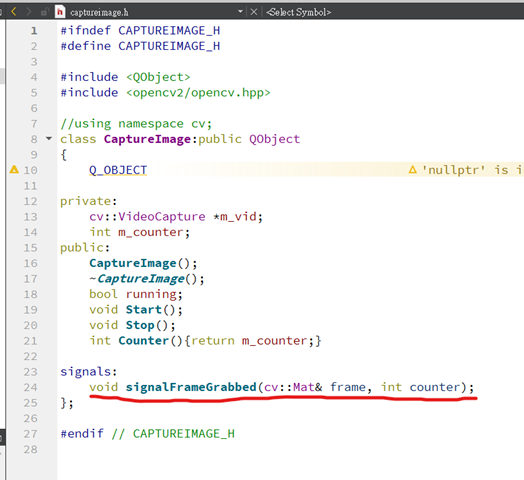Place cursor on the Counter() method name
This screenshot has width=524, height=480.
point(144,341)
